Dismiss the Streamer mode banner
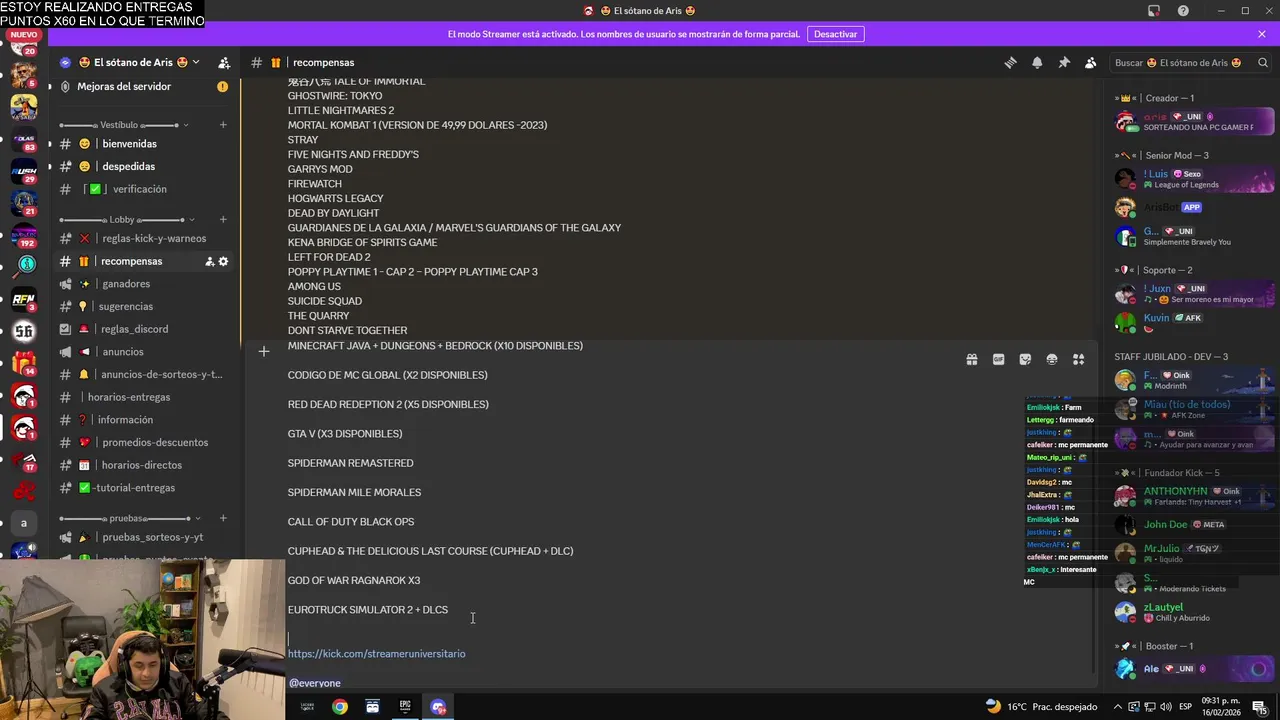Image resolution: width=1280 pixels, height=720 pixels. (x=1262, y=34)
